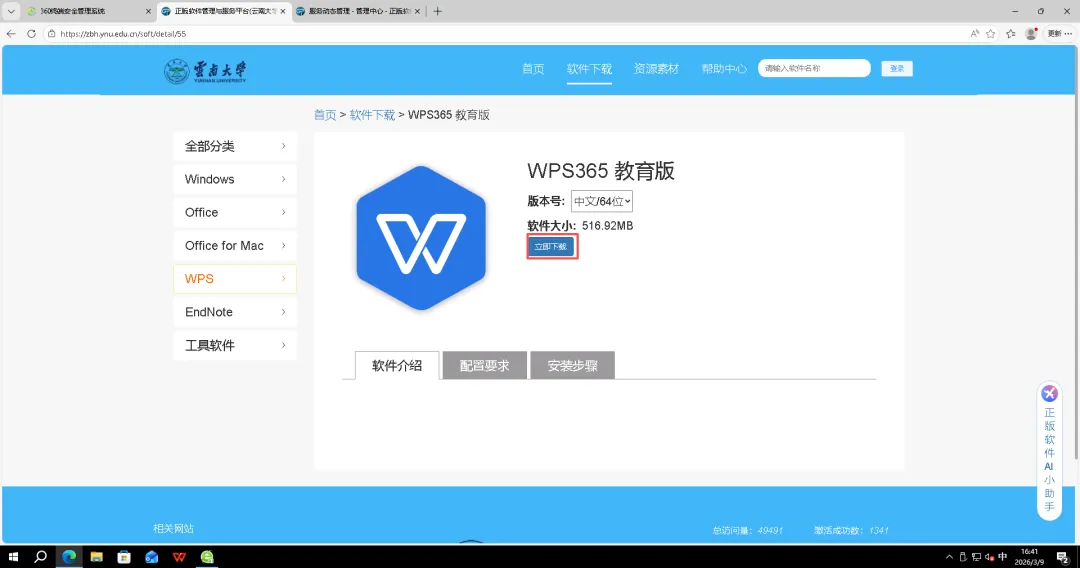Image resolution: width=1080 pixels, height=568 pixels.
Task: Expand the Office category
Action: pos(235,212)
